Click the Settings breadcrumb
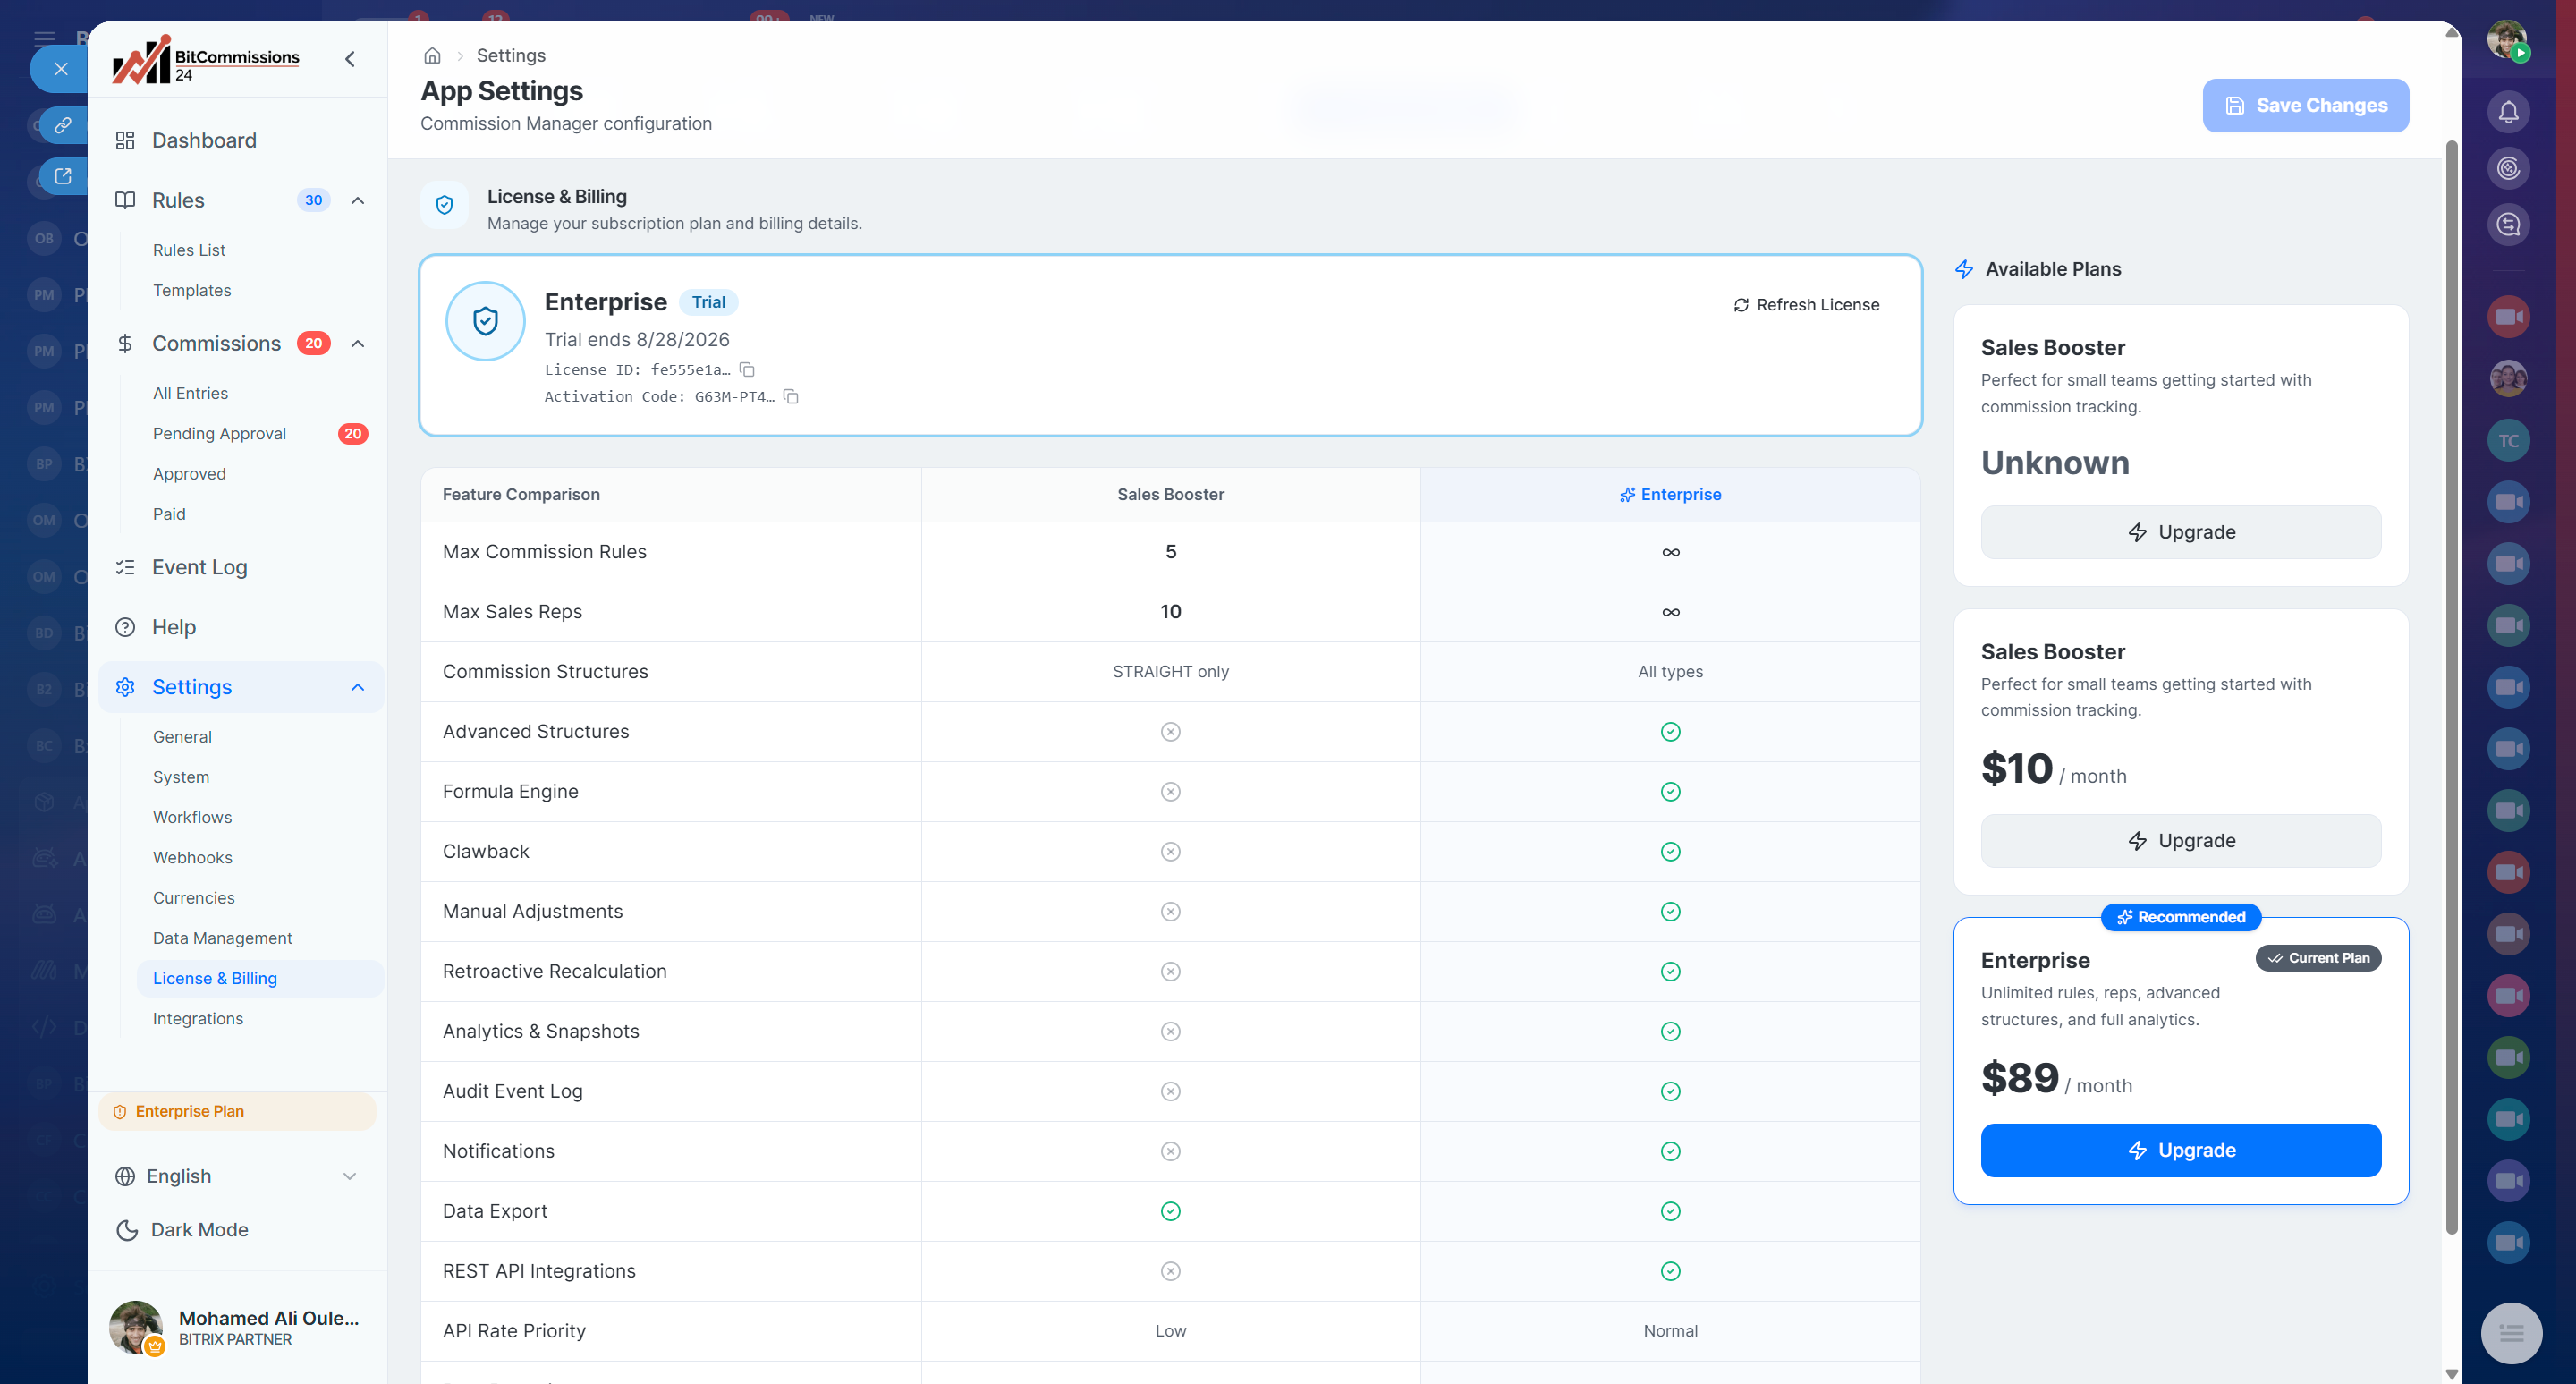The height and width of the screenshot is (1384, 2576). tap(511, 55)
